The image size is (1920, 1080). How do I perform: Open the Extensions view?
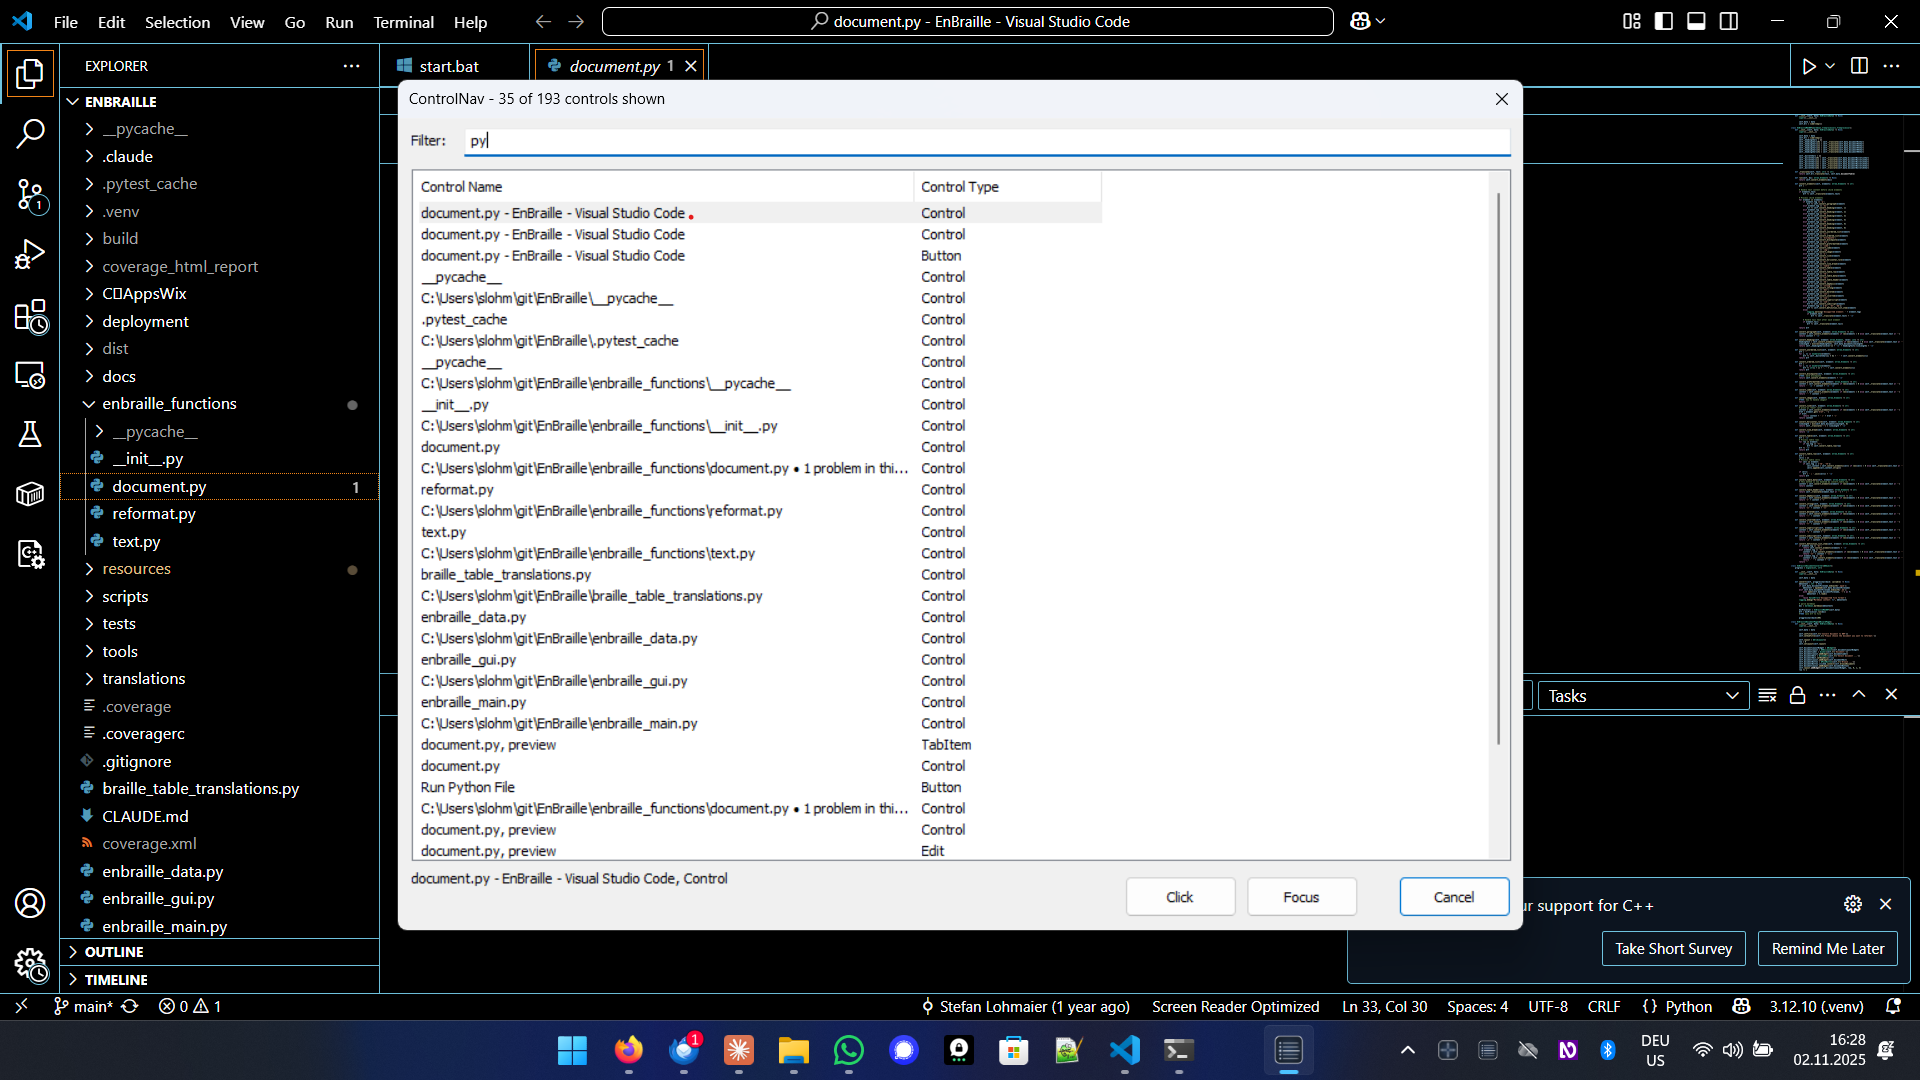(30, 318)
